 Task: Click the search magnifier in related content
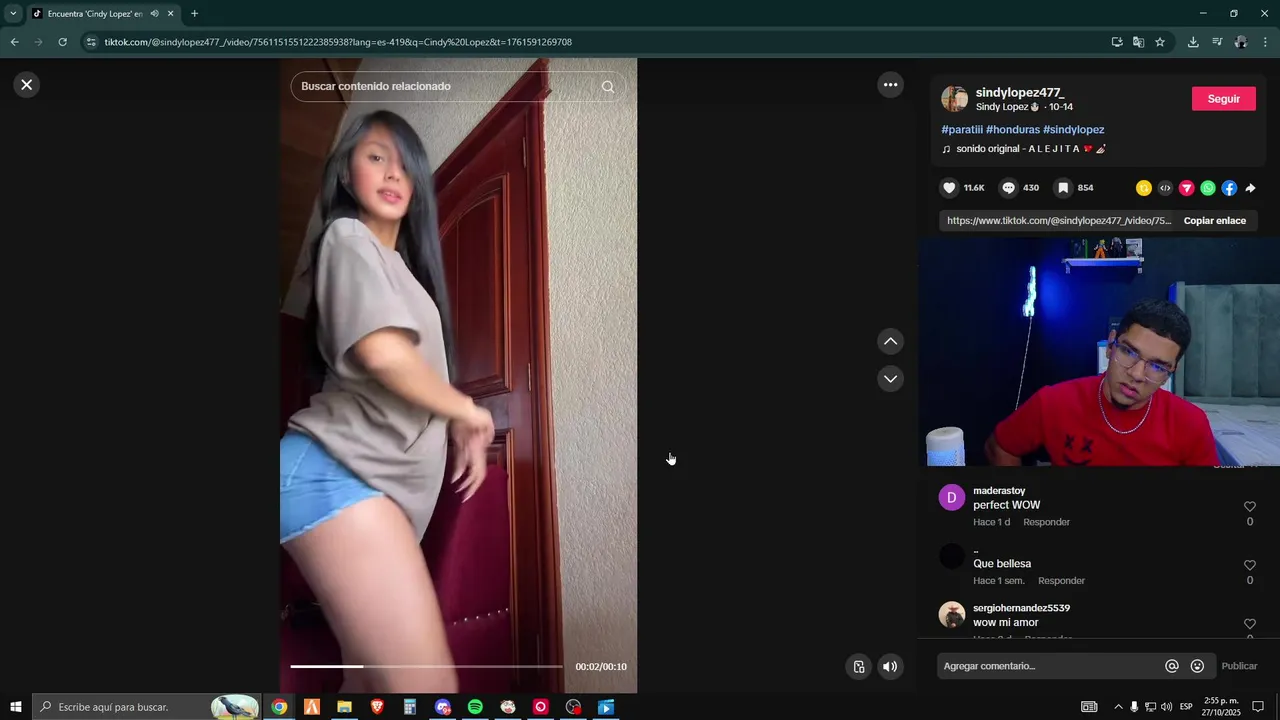tap(608, 86)
